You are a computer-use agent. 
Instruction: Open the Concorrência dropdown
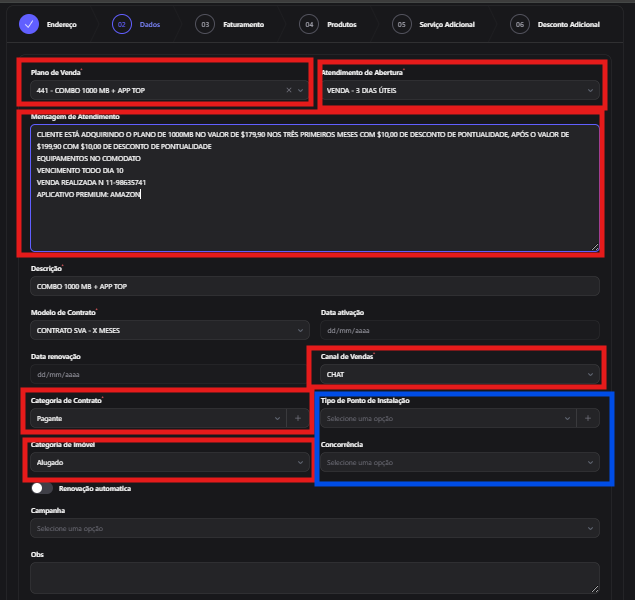click(460, 462)
